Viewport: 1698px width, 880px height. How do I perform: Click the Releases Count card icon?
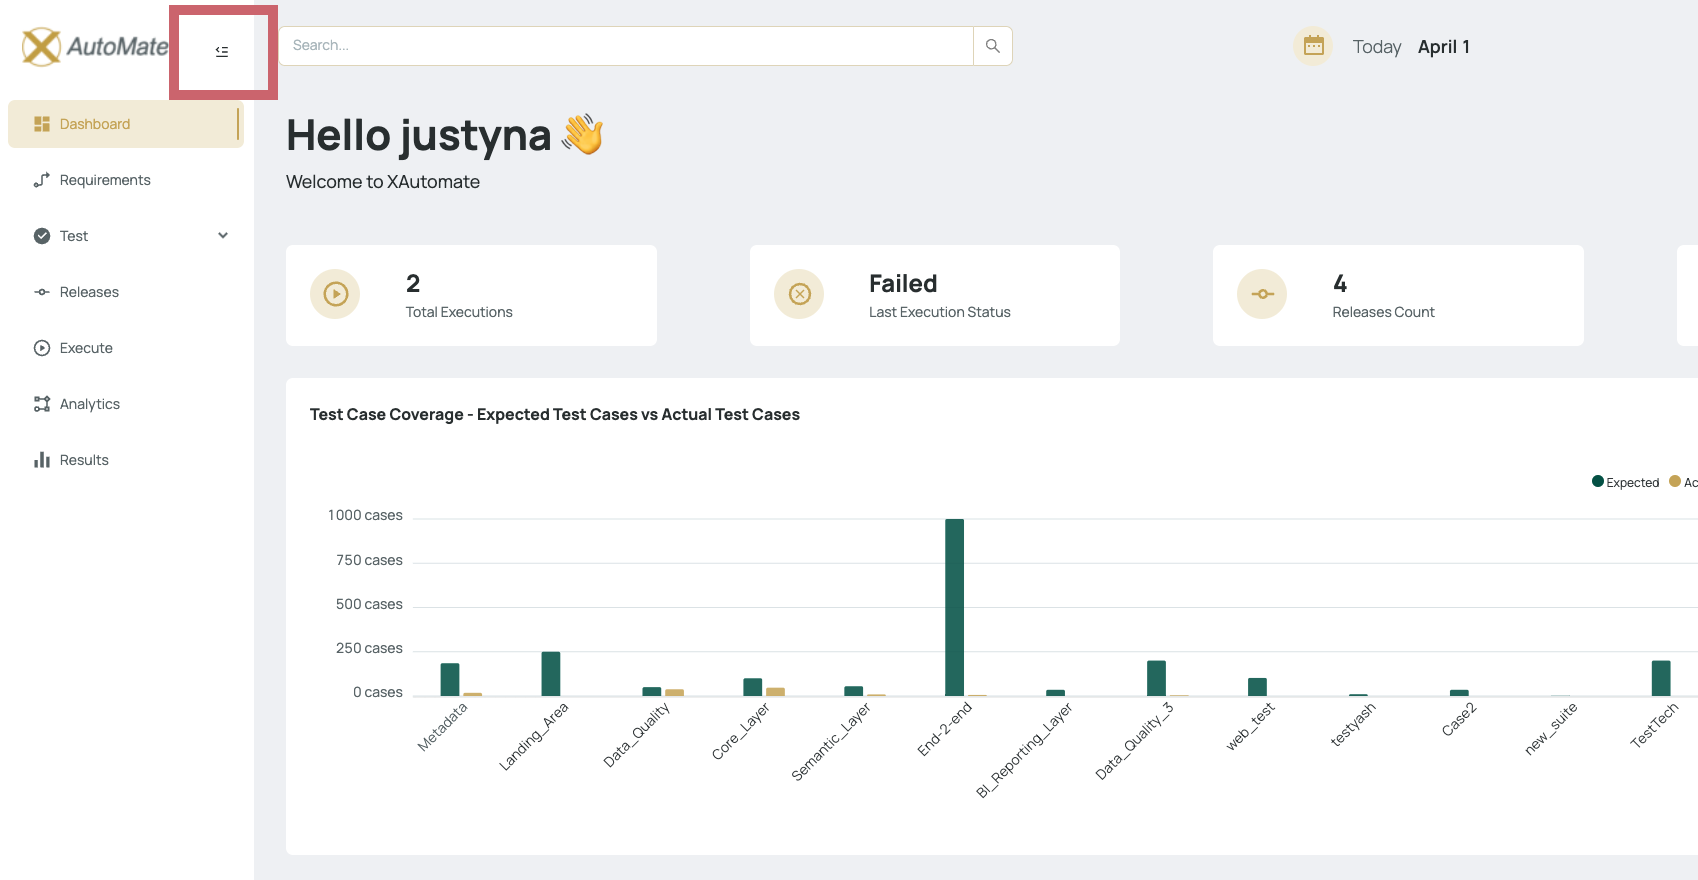tap(1262, 294)
